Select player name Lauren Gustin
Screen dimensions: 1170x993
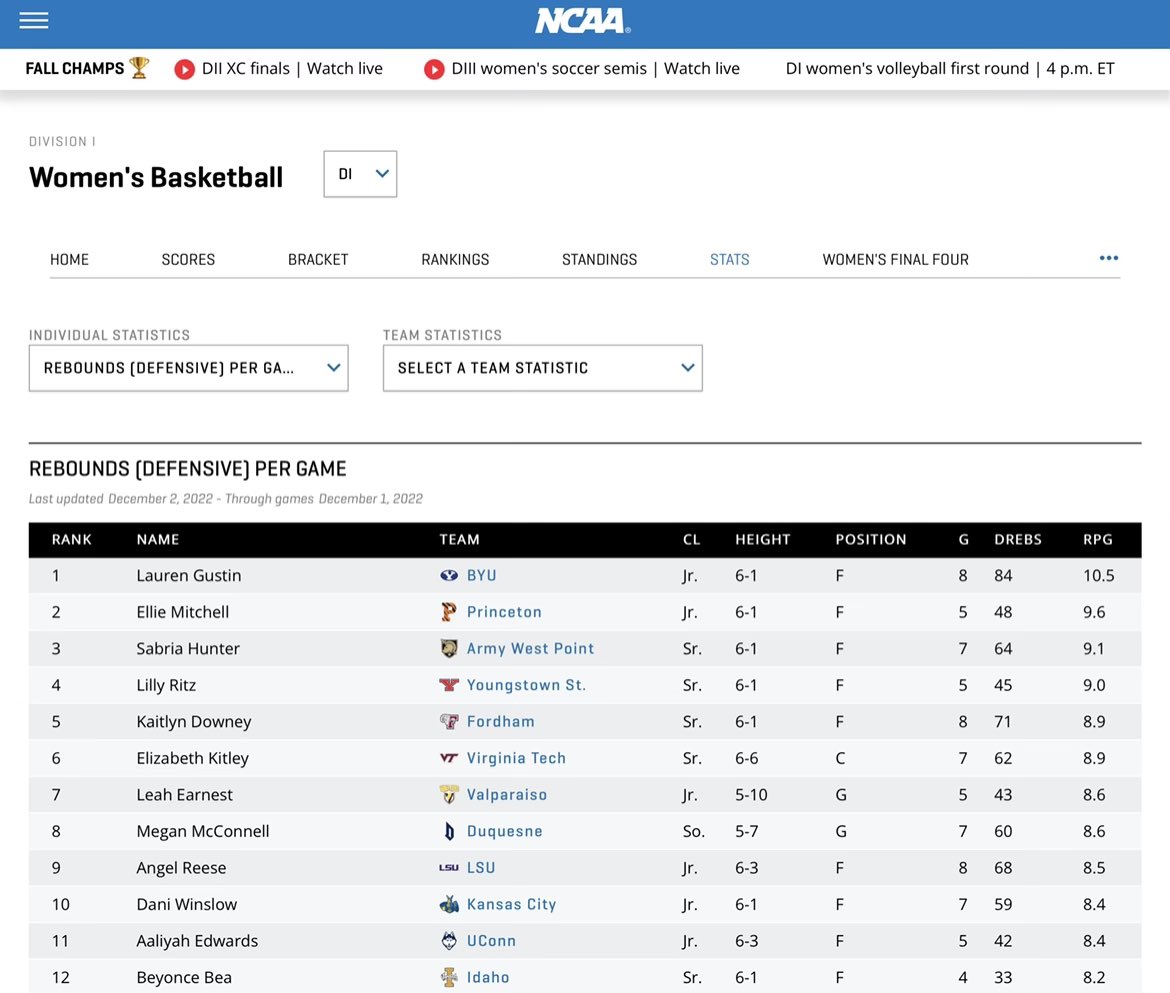(x=188, y=575)
